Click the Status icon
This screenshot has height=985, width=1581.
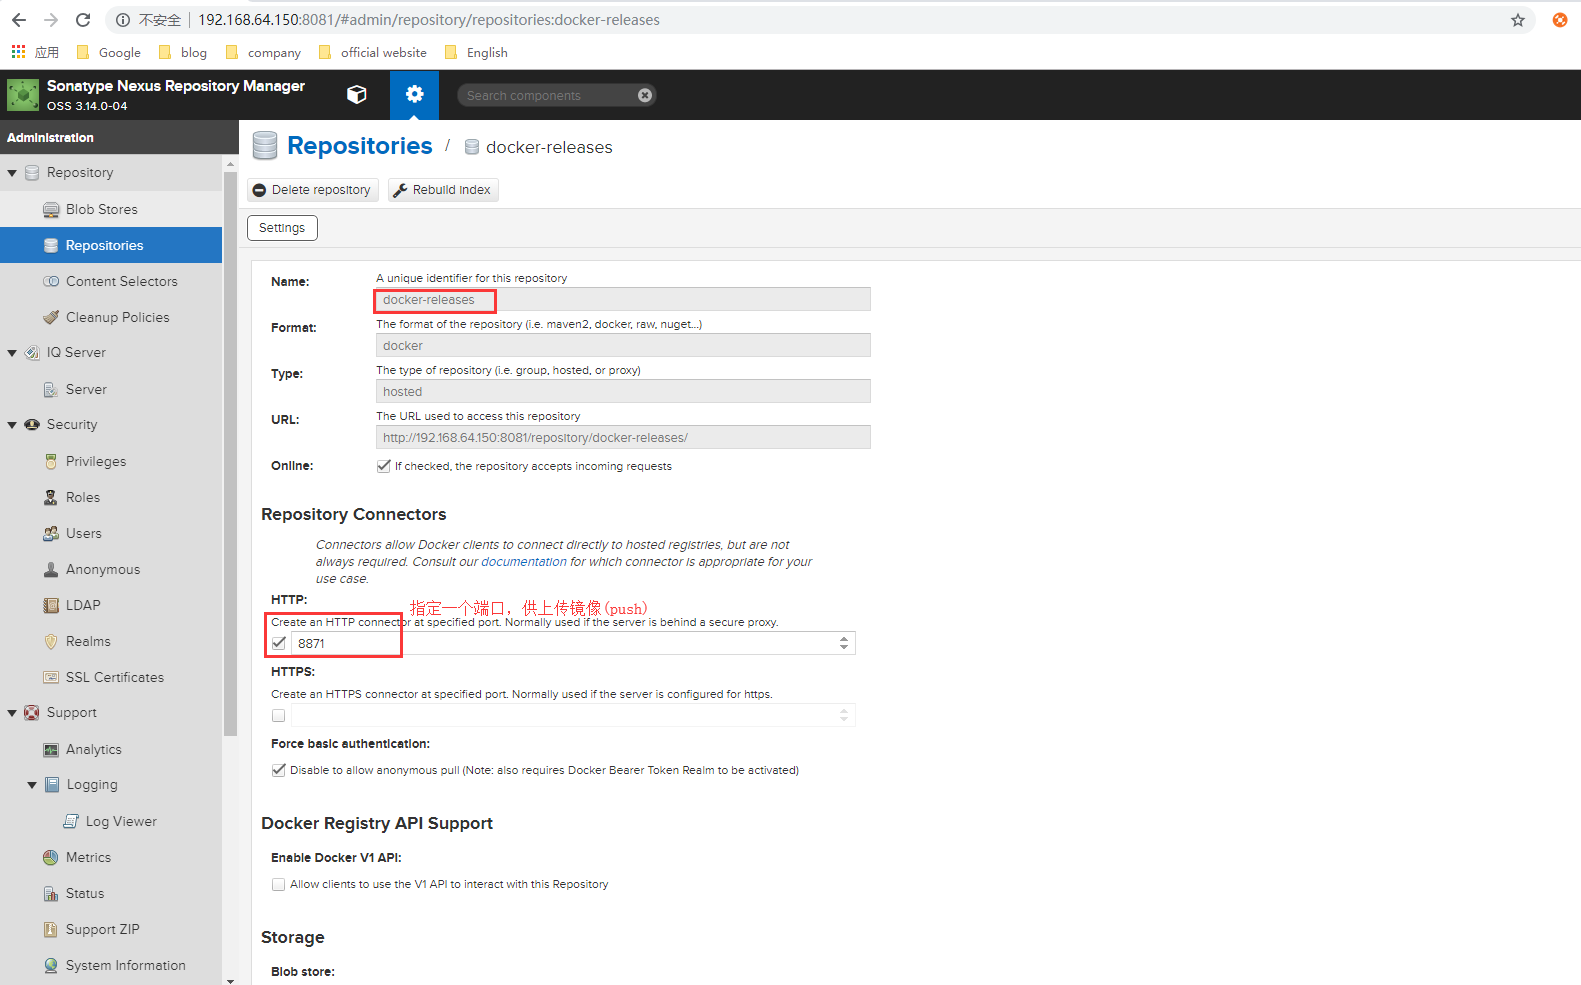point(51,893)
